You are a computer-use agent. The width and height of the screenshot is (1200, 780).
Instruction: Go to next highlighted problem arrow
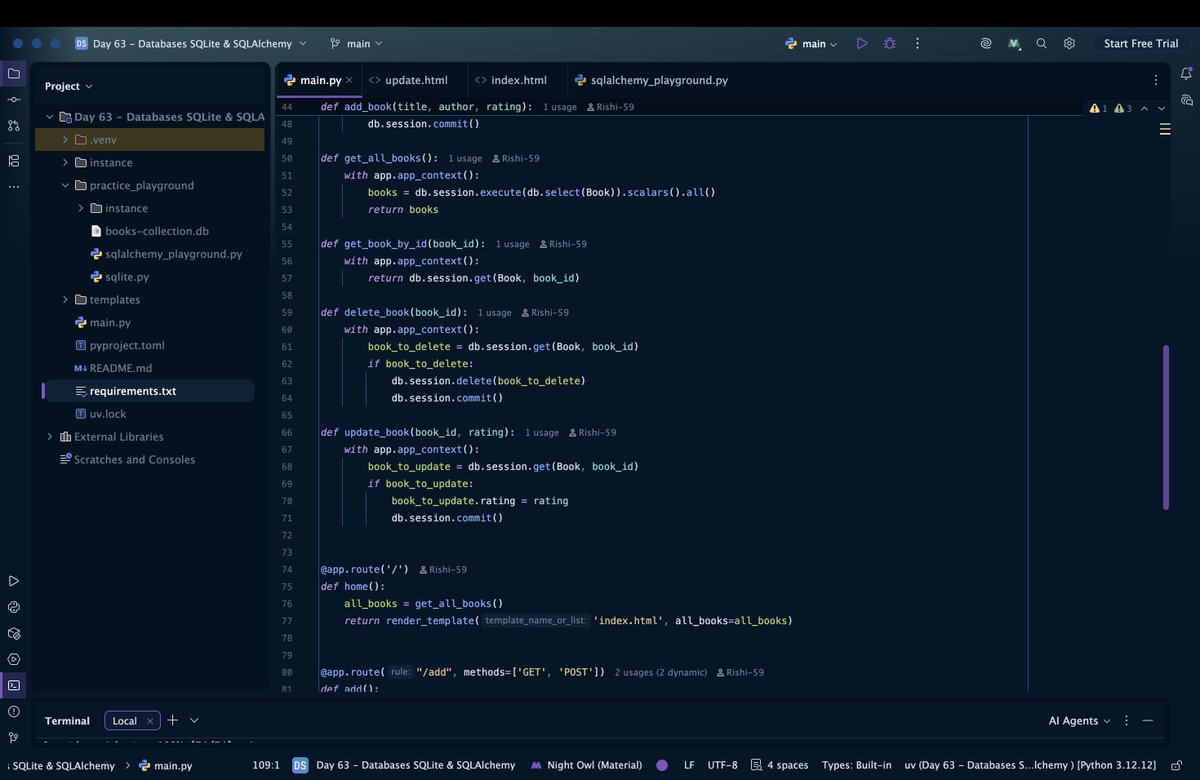coord(1161,108)
